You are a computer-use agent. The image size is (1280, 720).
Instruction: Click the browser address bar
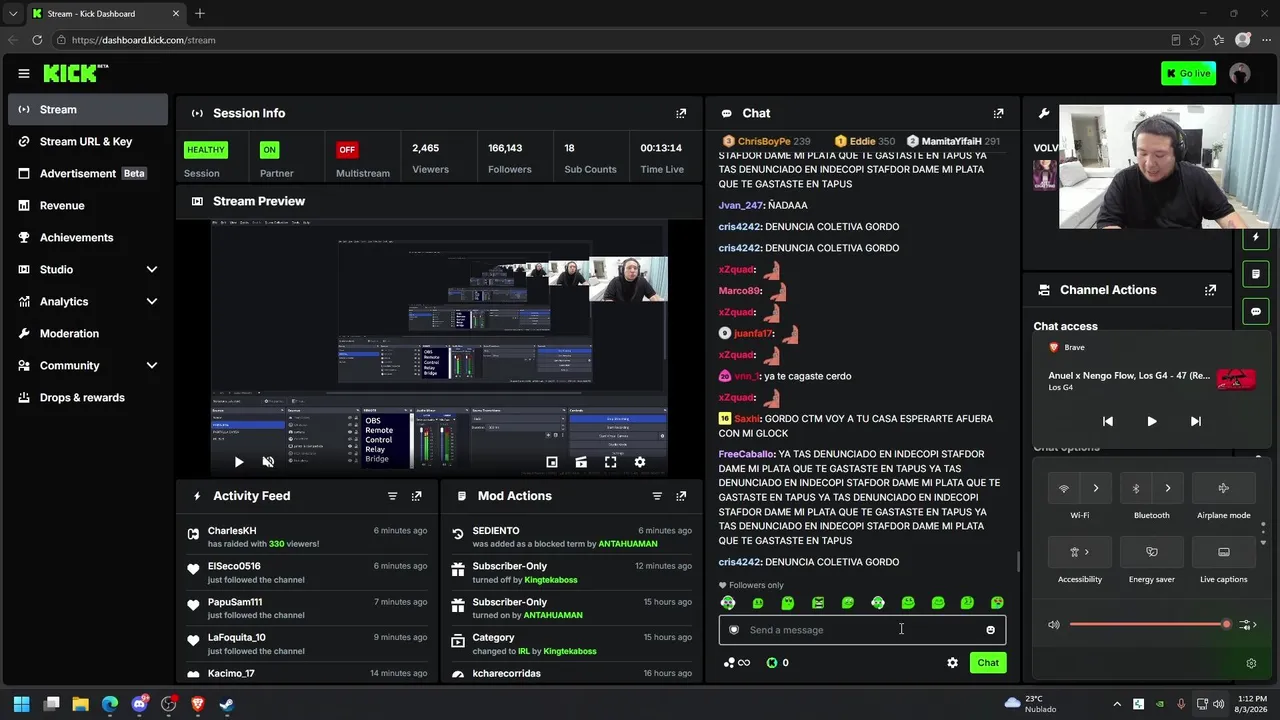point(610,40)
